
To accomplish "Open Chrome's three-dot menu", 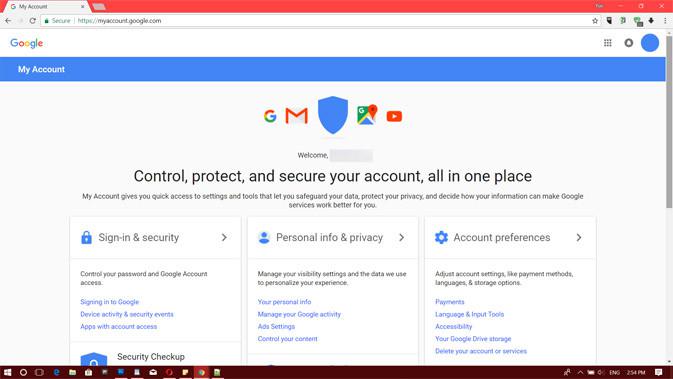I will pos(665,21).
